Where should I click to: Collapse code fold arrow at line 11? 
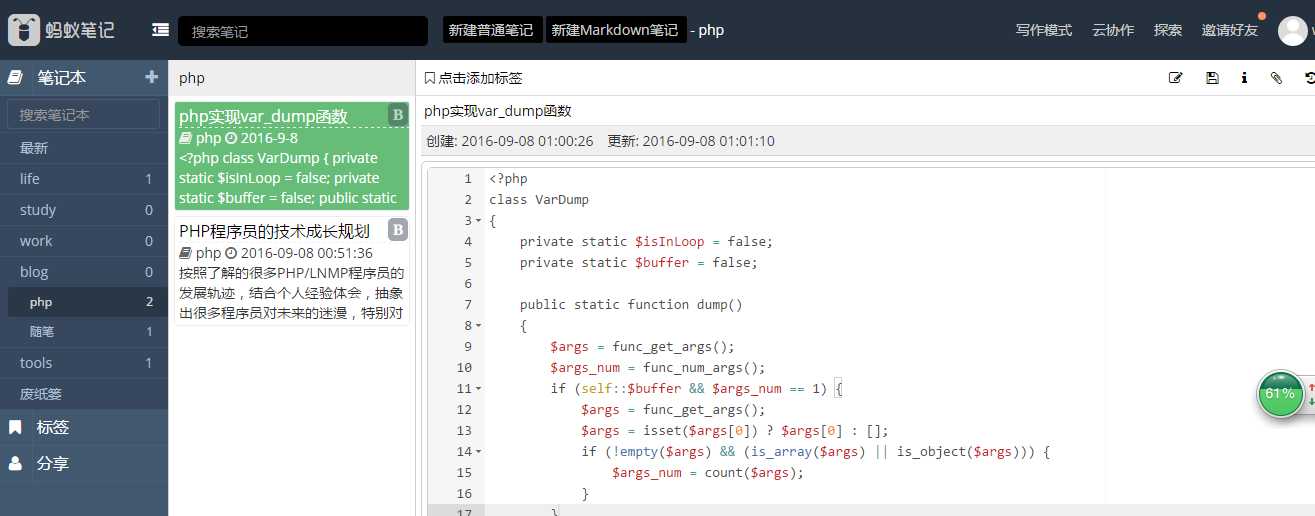coord(479,389)
